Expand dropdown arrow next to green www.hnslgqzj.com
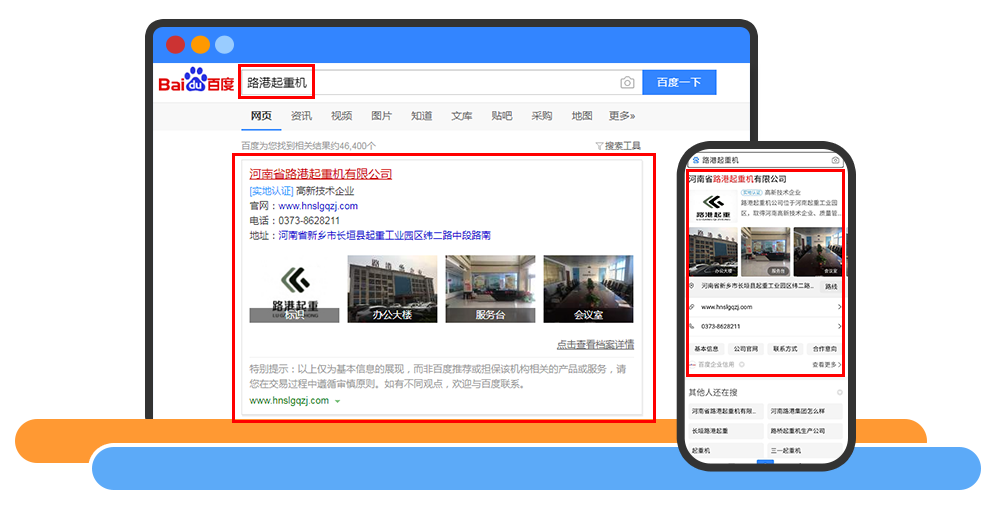The height and width of the screenshot is (506, 993). point(338,402)
